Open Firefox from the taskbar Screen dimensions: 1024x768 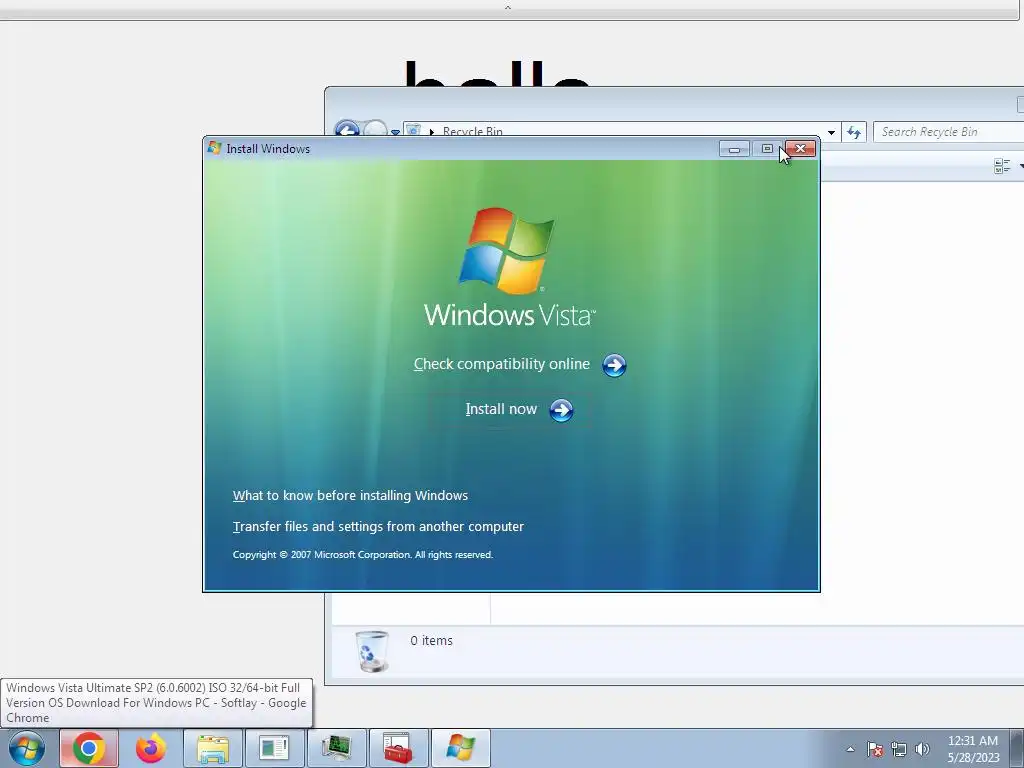point(151,748)
